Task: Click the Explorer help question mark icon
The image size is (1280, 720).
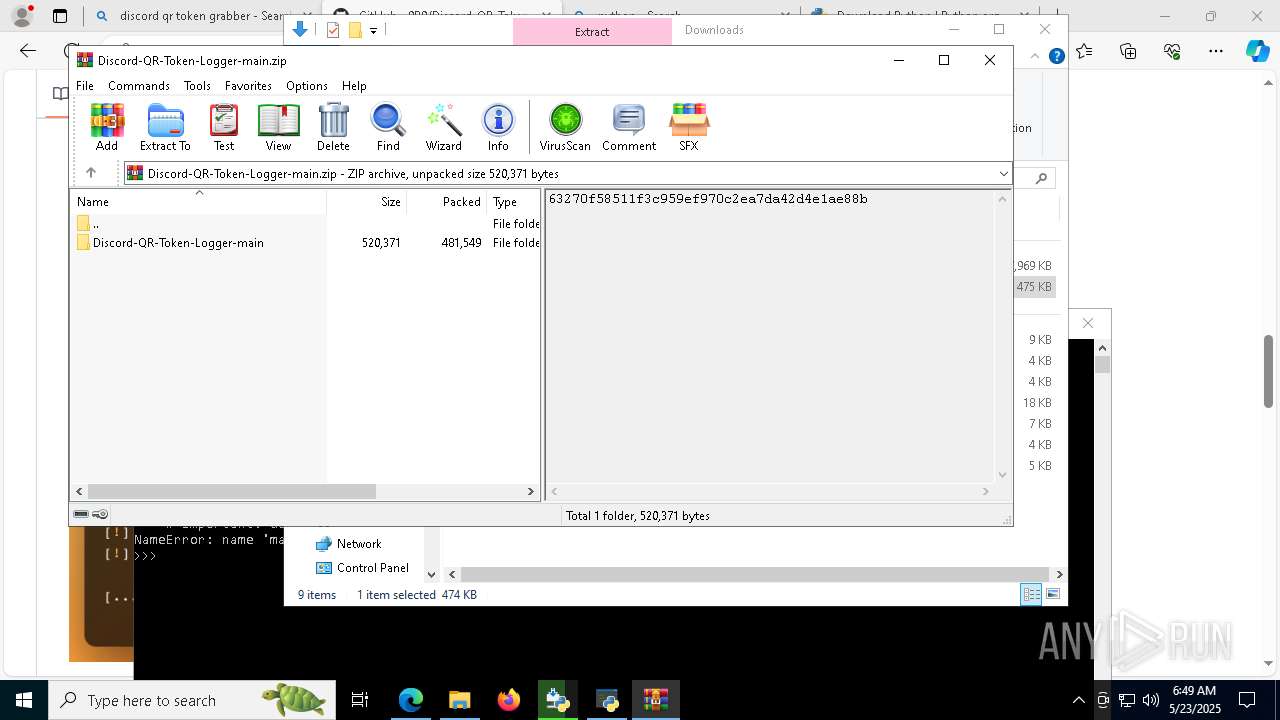Action: [1056, 57]
